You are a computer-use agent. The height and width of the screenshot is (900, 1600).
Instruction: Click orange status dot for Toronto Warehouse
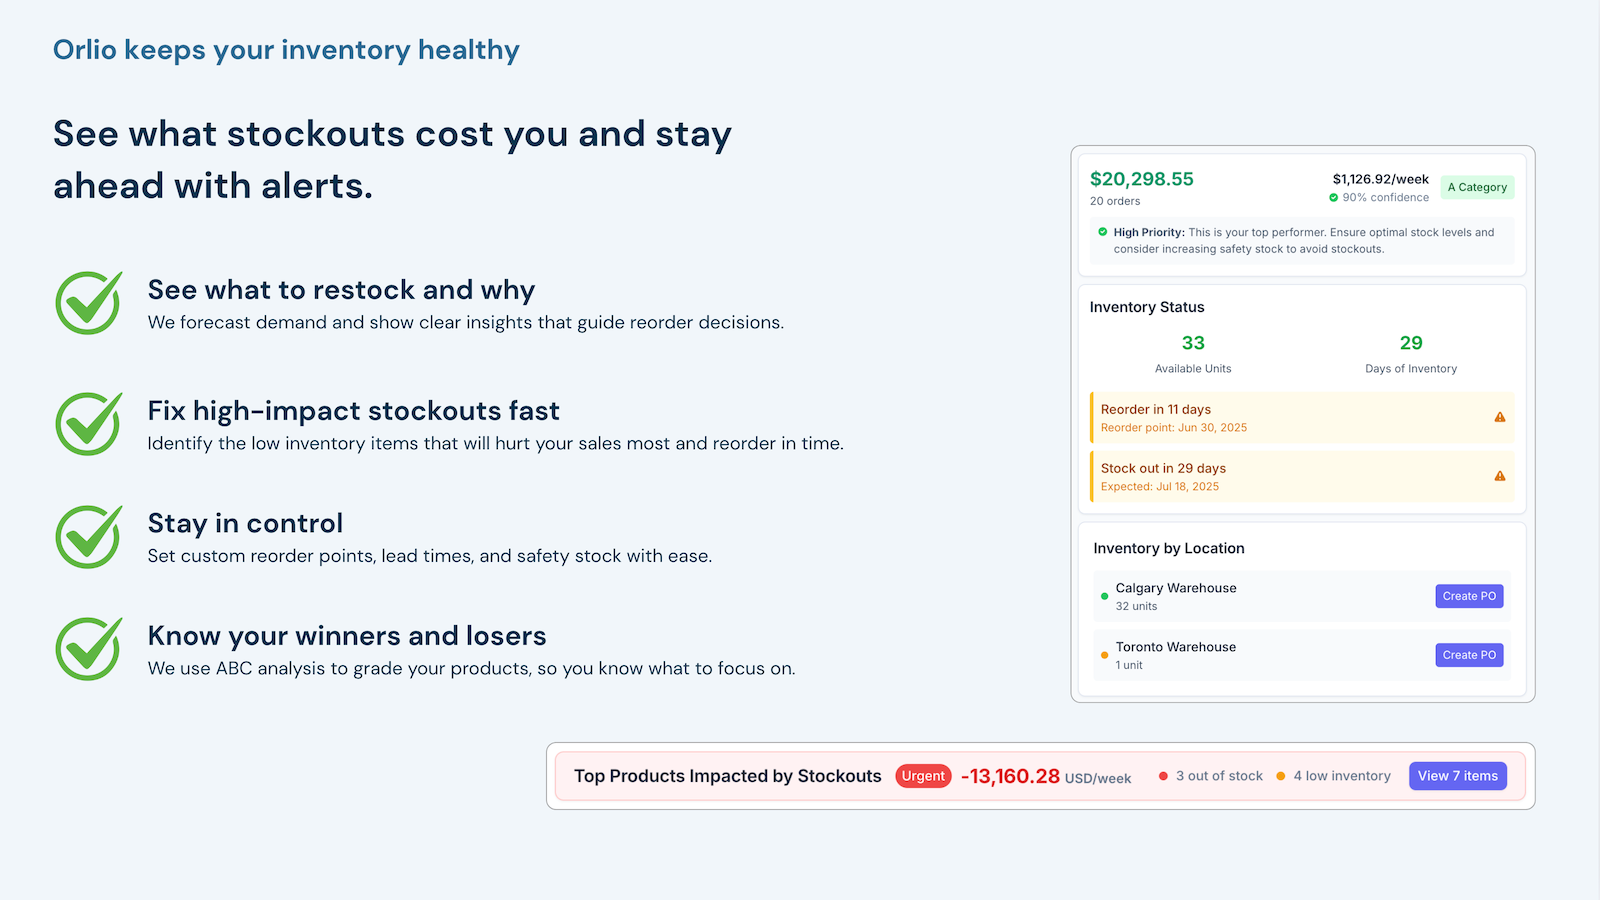1104,655
